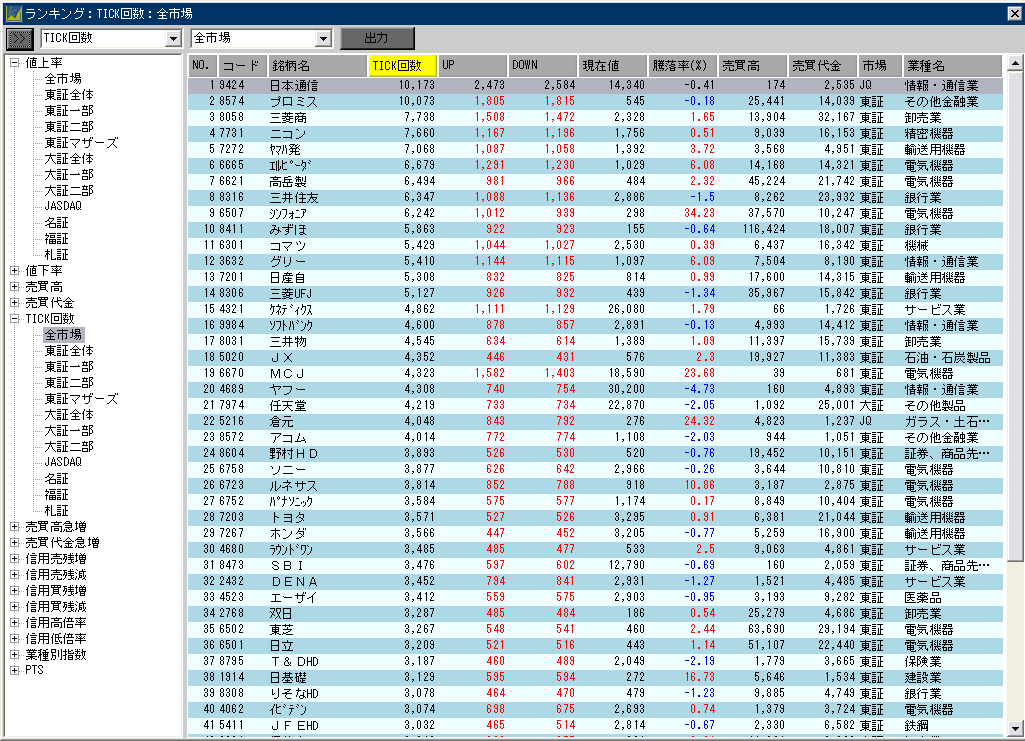Click the chart icon in the title bar

pyautogui.click(x=13, y=13)
